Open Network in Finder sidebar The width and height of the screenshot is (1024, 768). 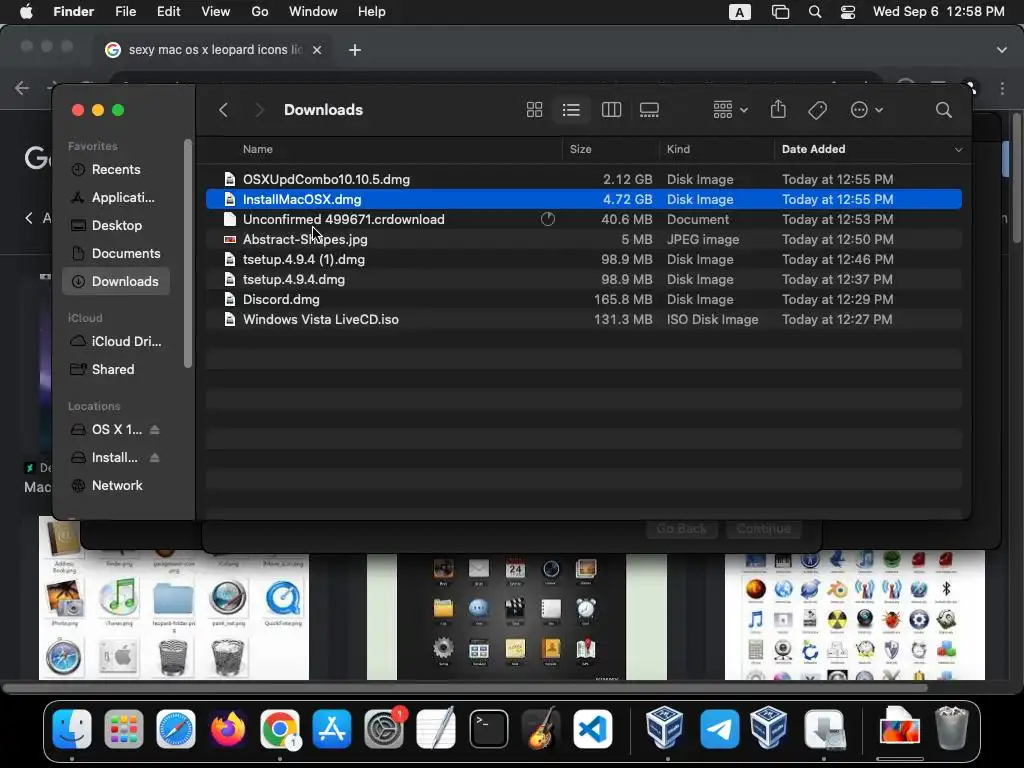tap(116, 485)
